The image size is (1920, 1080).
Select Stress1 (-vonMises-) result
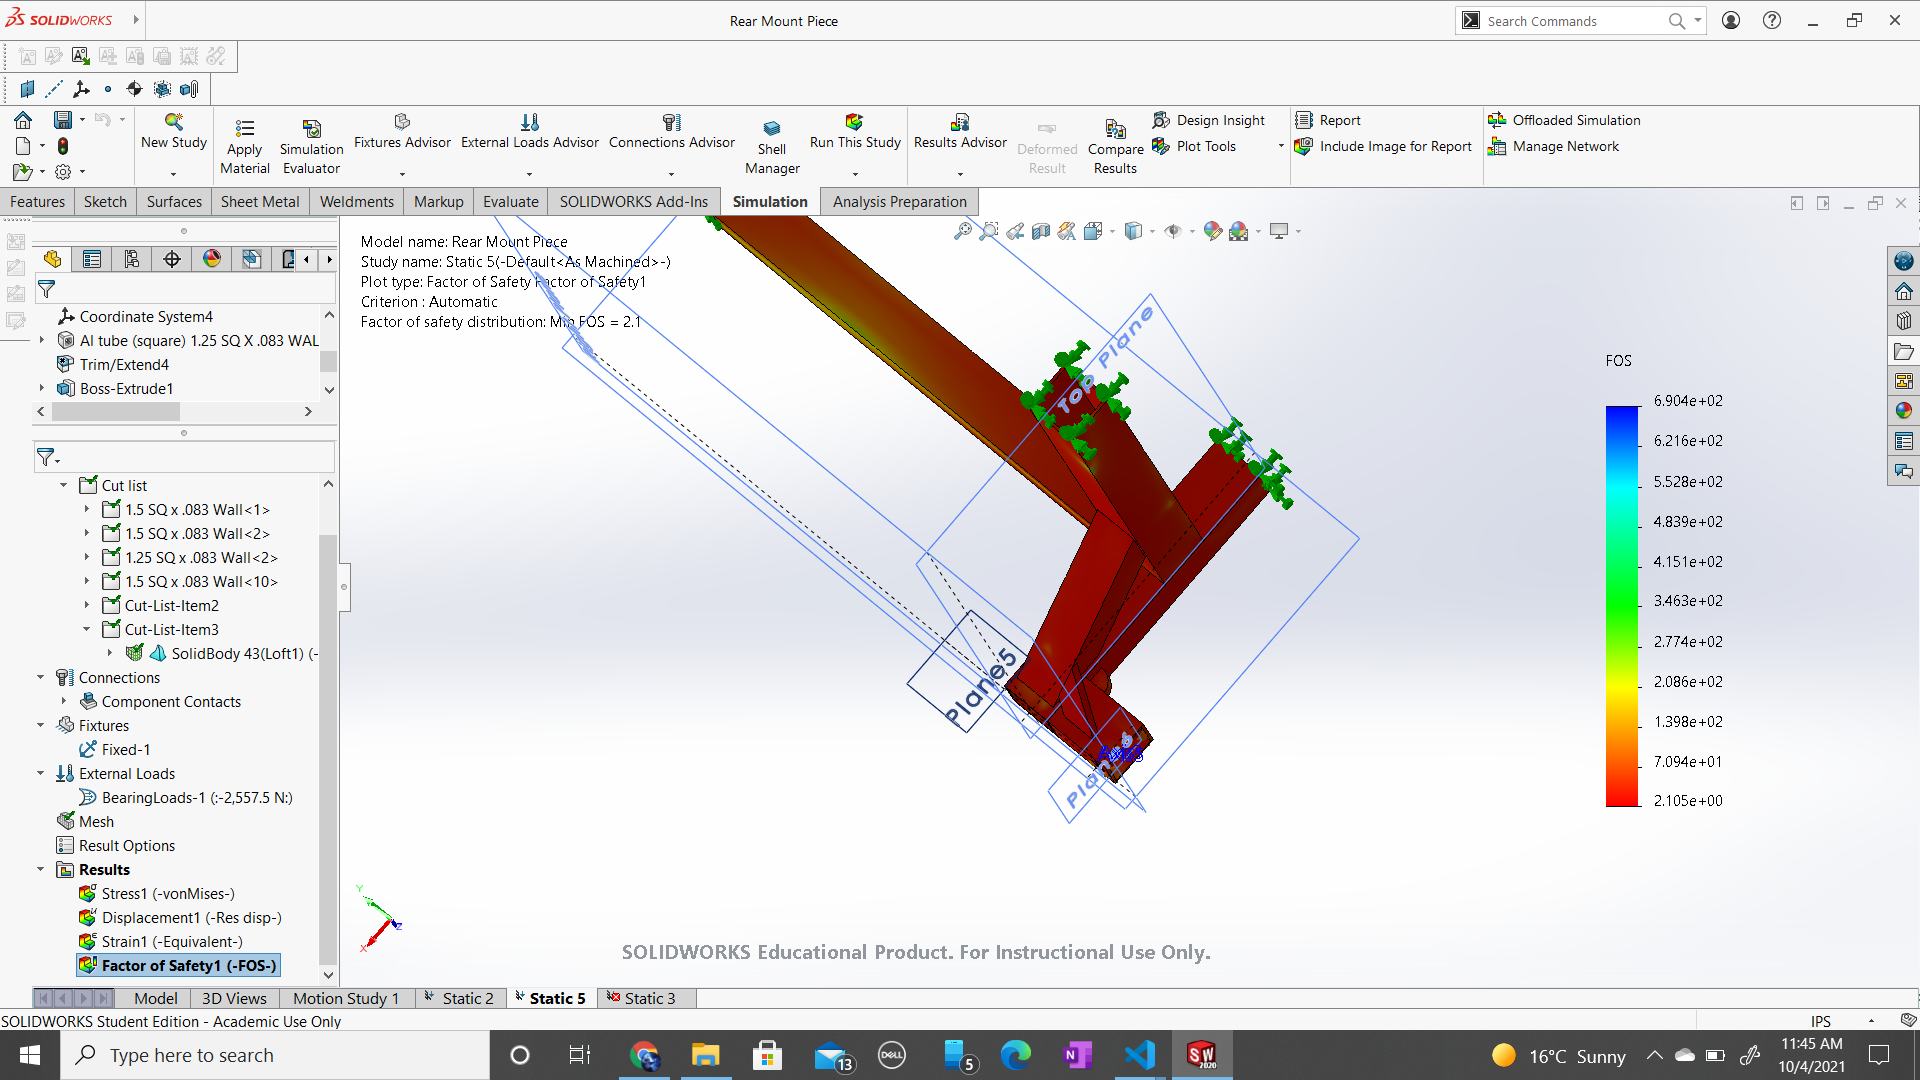click(157, 893)
